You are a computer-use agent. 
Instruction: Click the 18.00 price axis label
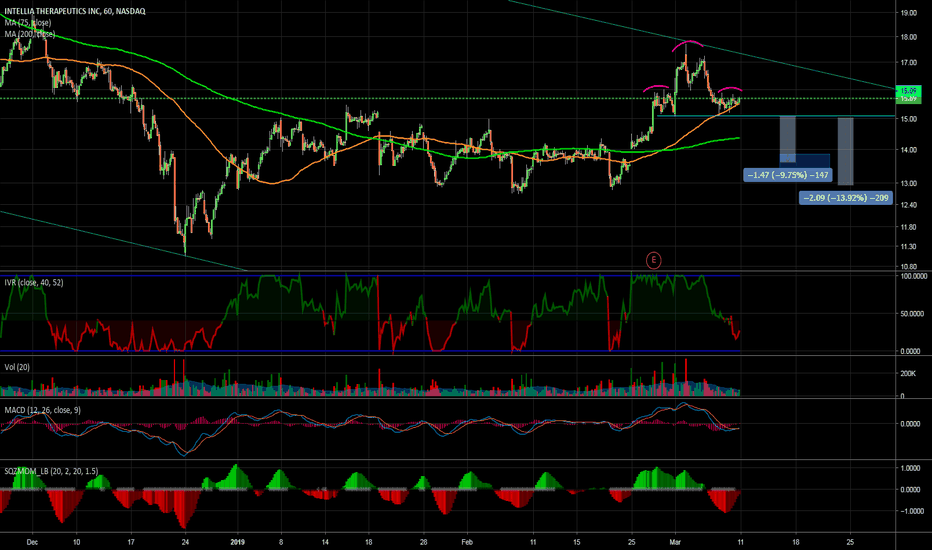[908, 37]
